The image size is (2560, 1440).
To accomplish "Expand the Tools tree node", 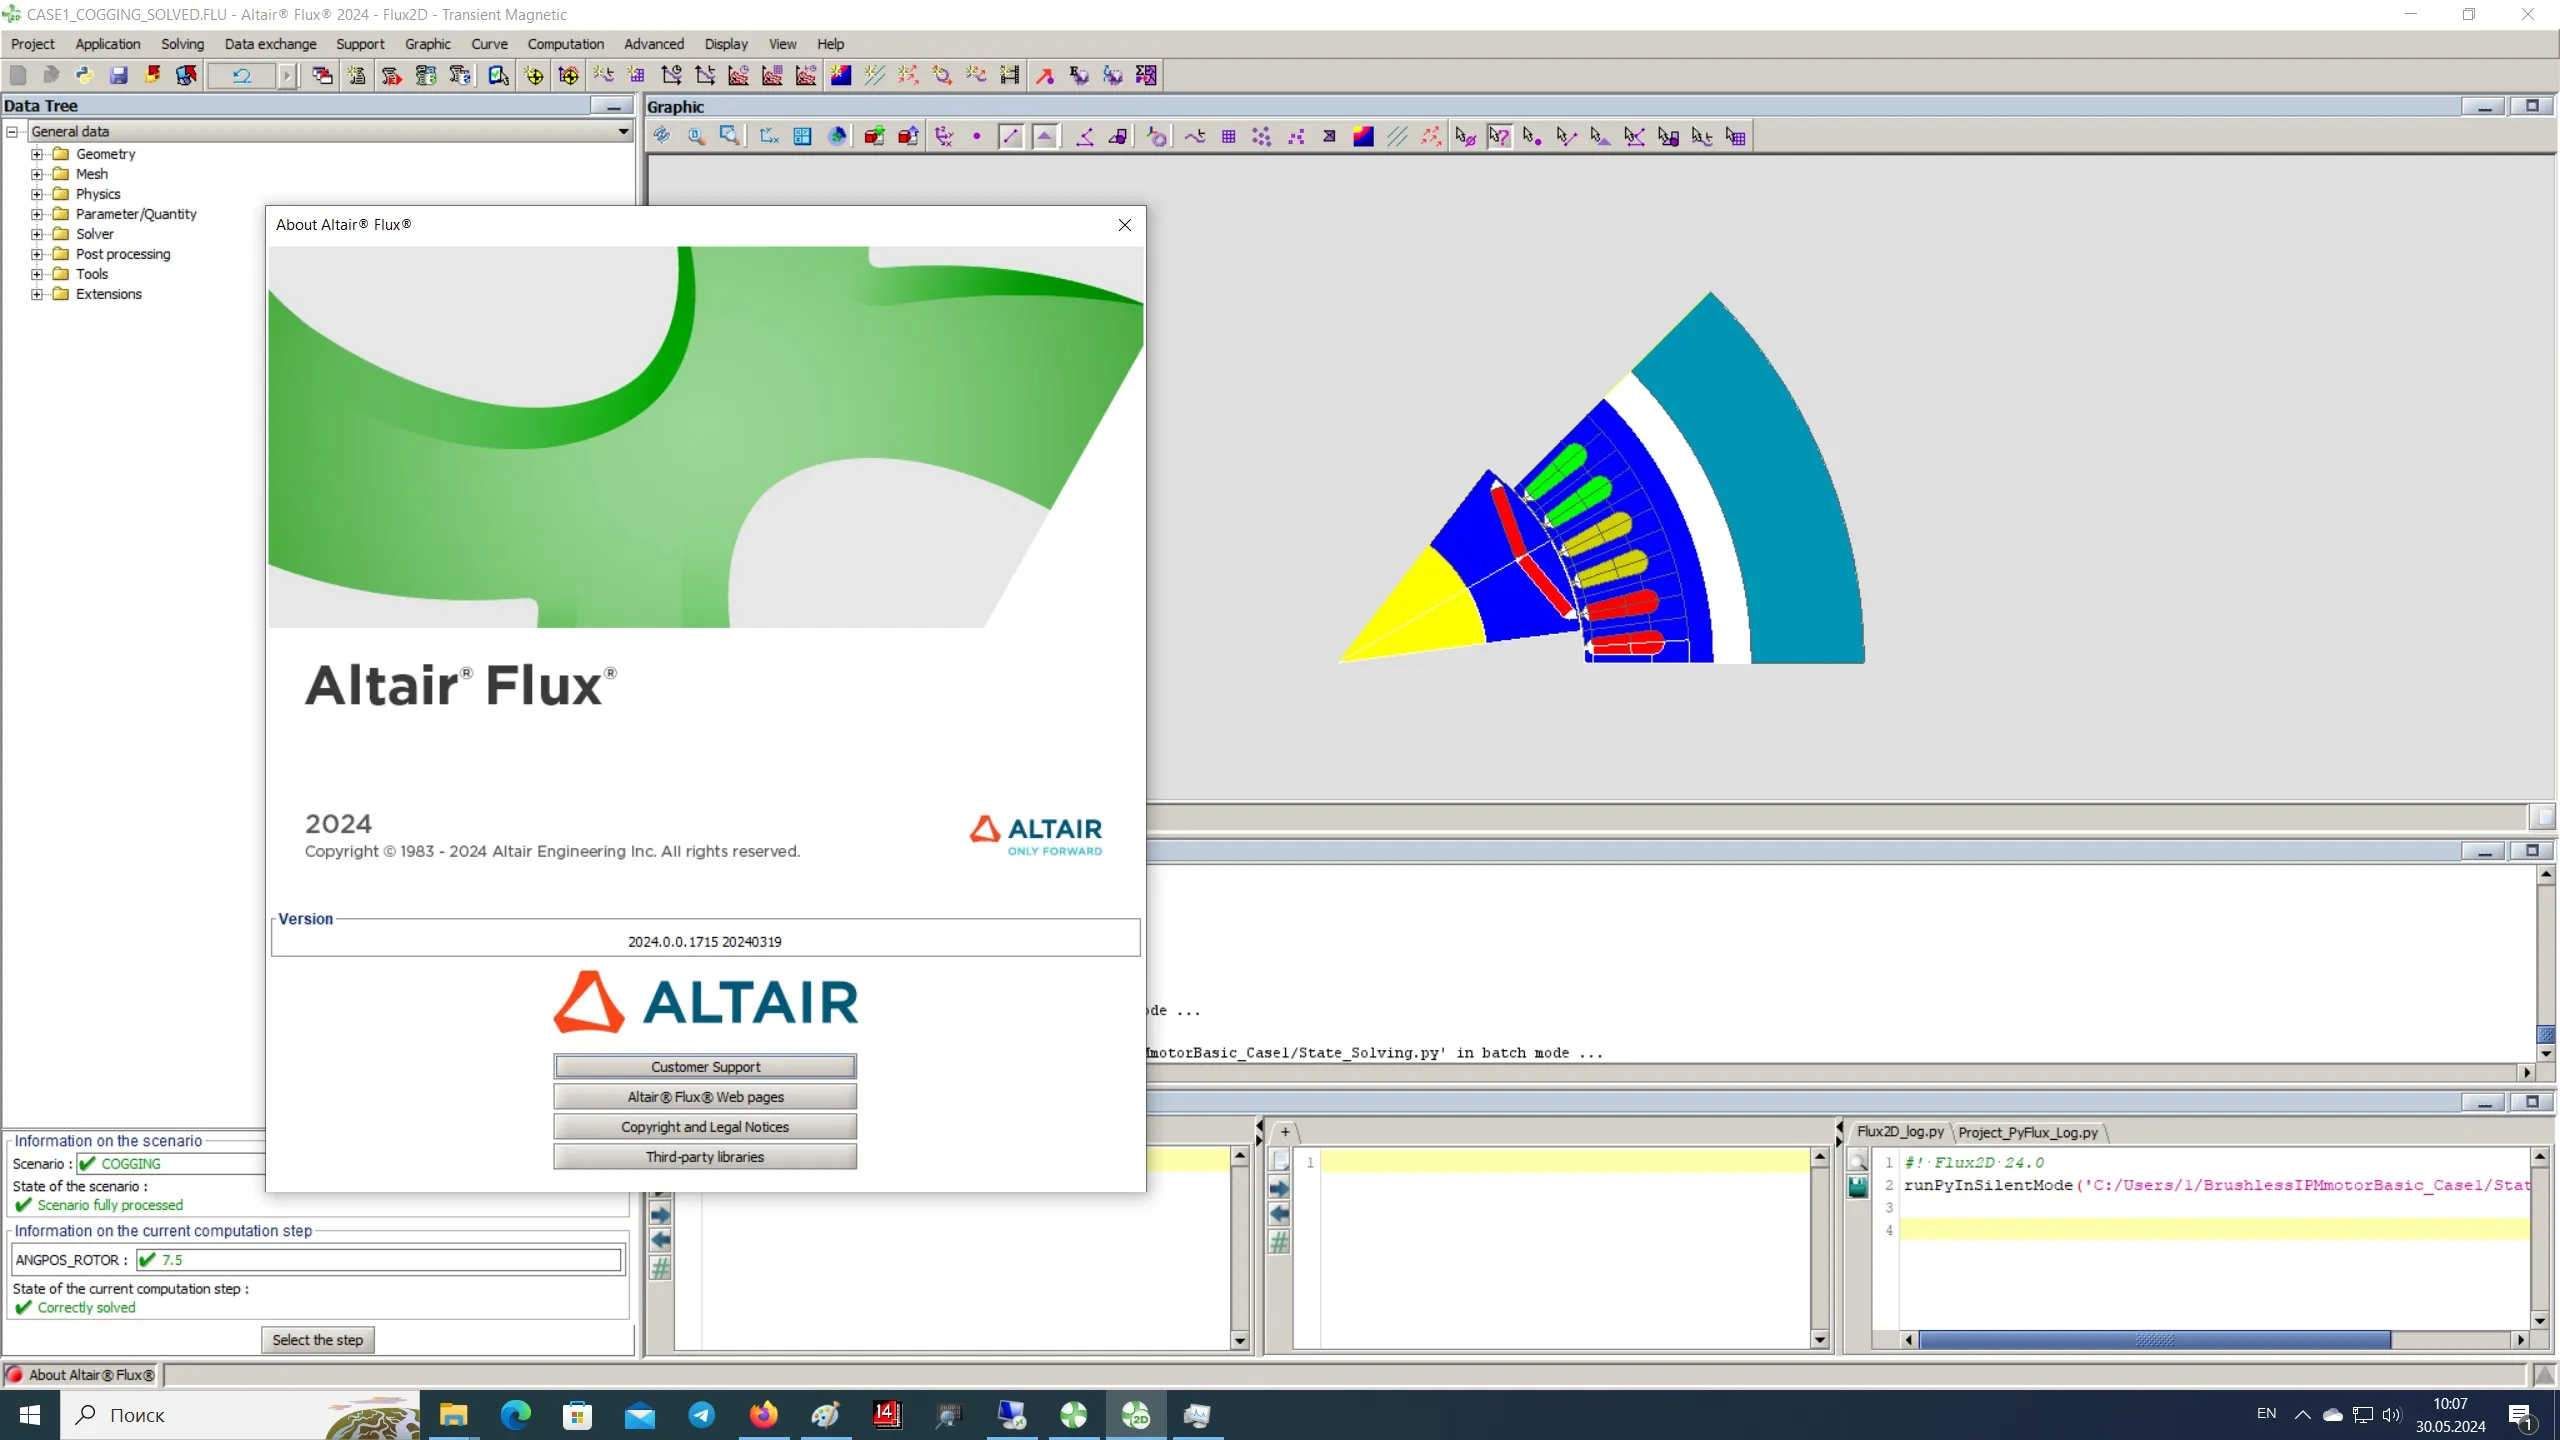I will click(37, 274).
